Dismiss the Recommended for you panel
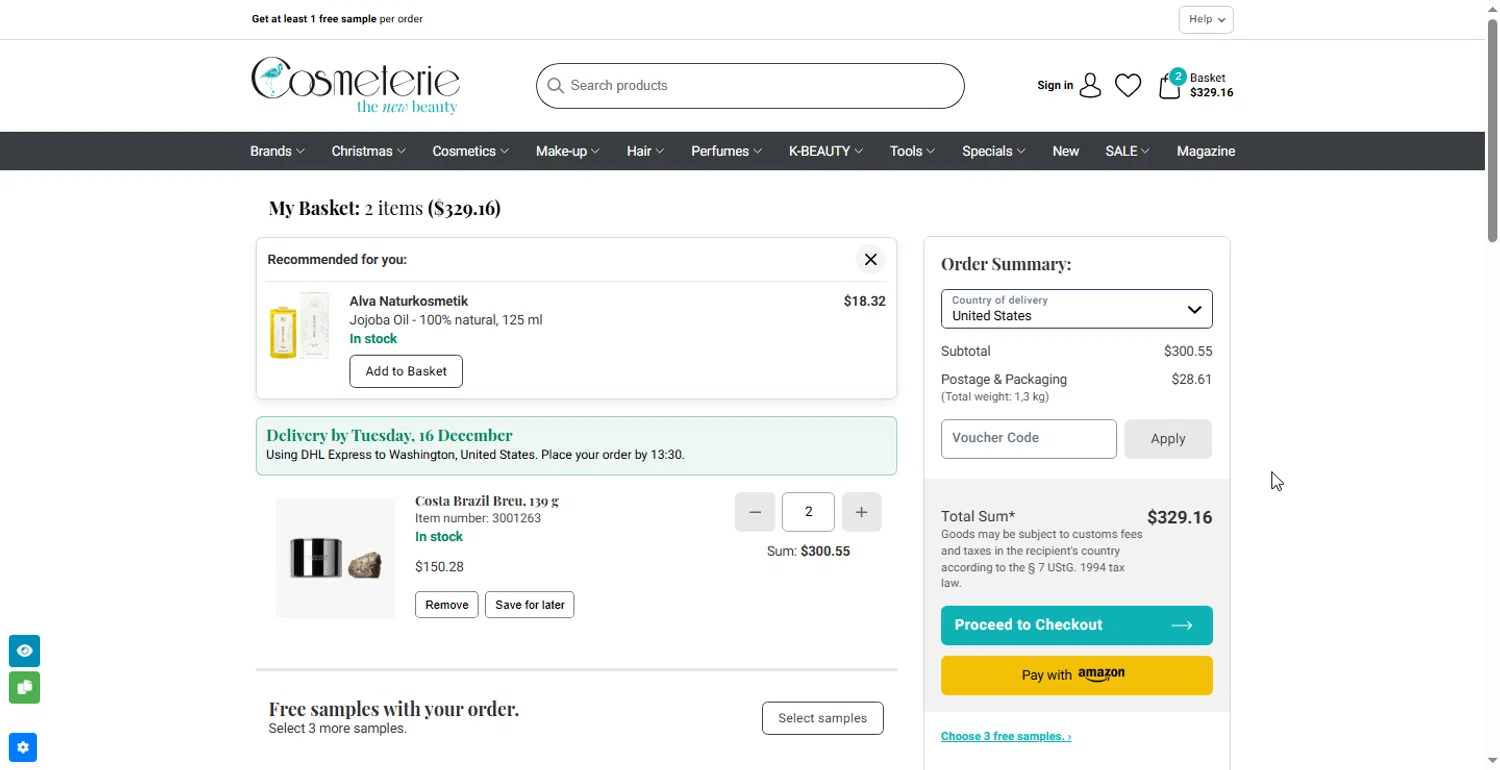The width and height of the screenshot is (1500, 770). pos(871,260)
